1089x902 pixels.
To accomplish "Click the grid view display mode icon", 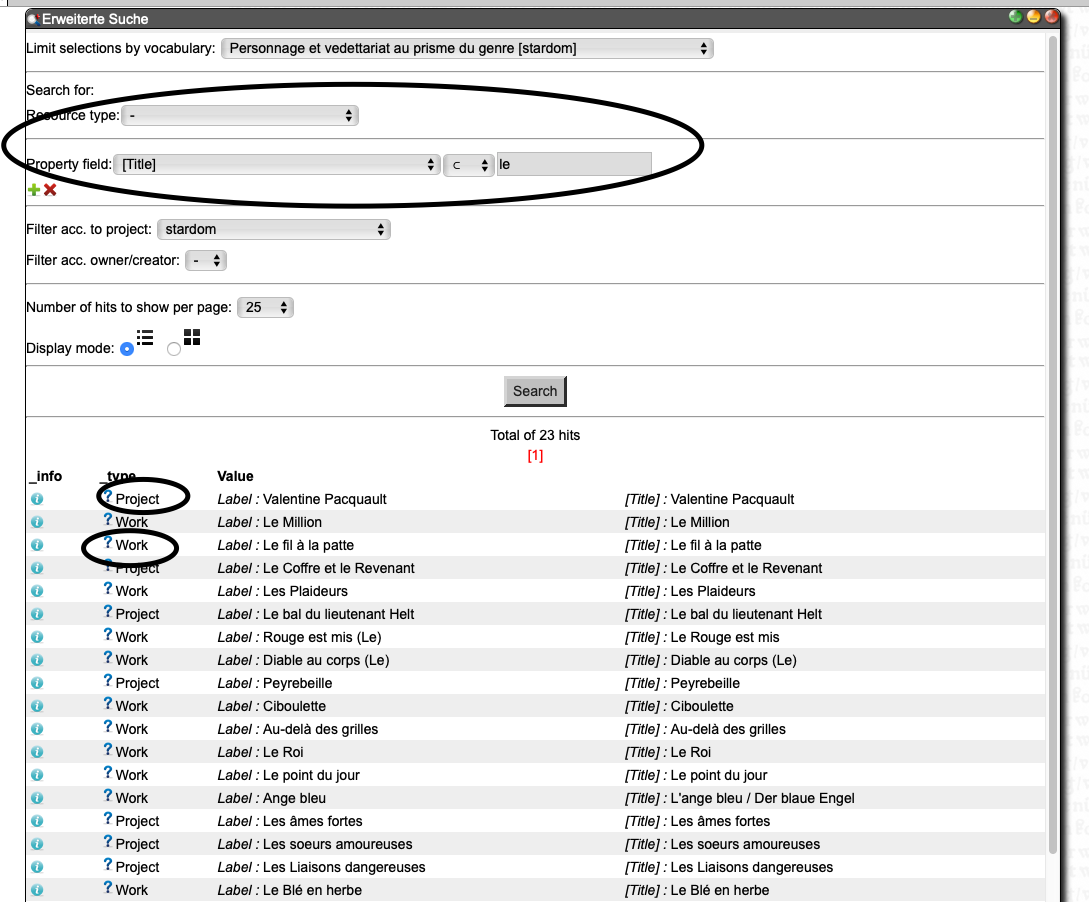I will coord(192,337).
